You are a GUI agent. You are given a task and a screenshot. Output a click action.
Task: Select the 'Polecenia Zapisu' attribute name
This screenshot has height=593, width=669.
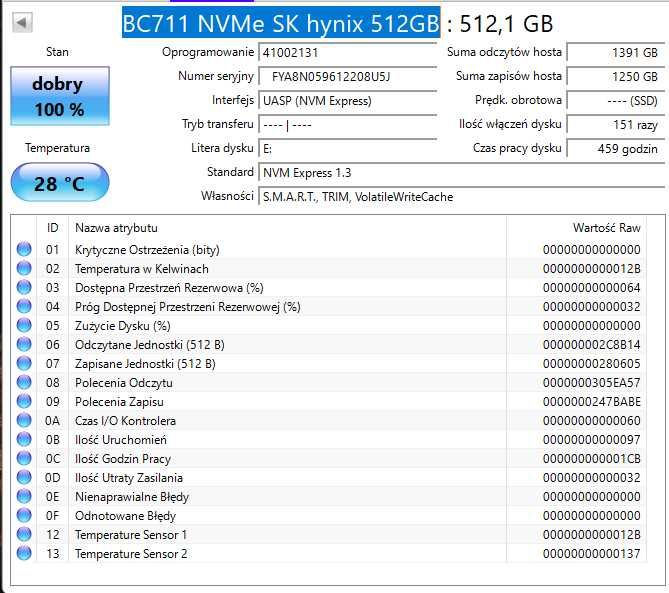(119, 402)
